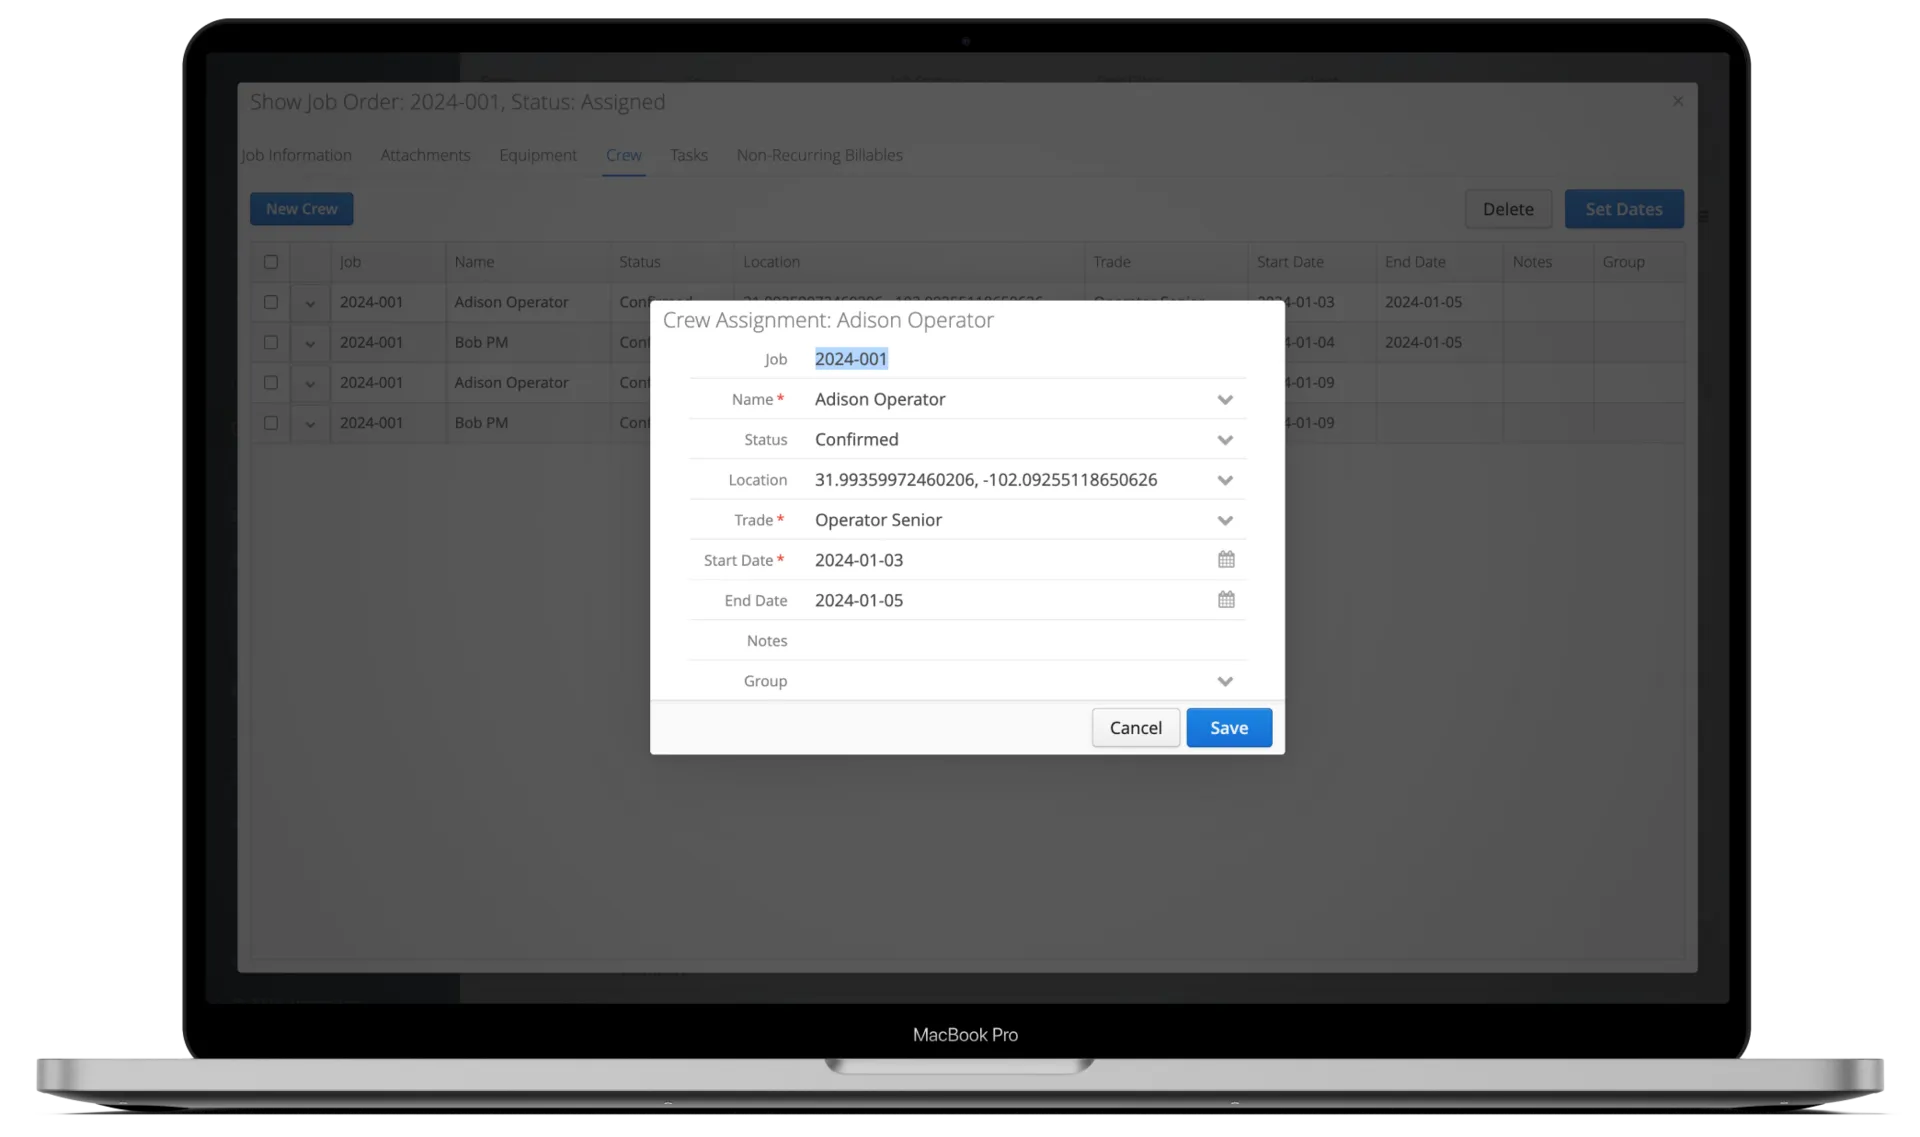Click the Location column header

[x=908, y=262]
